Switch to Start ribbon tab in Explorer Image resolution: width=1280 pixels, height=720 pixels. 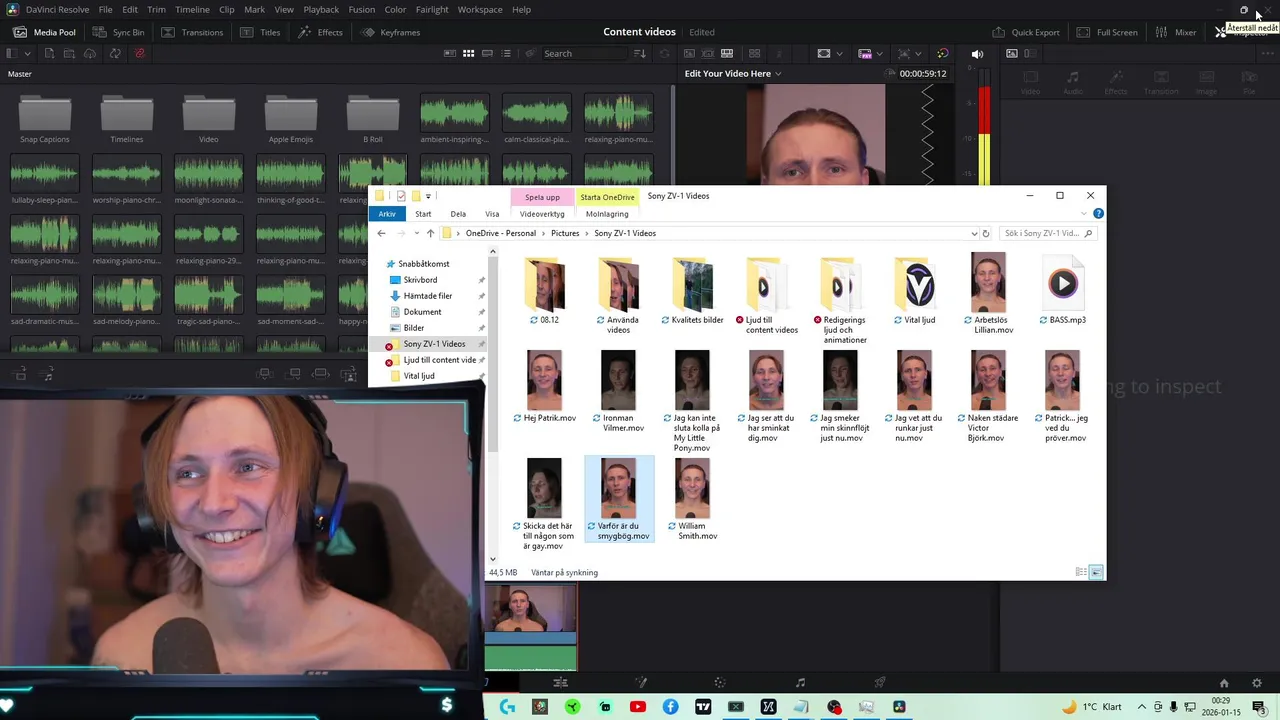(423, 214)
